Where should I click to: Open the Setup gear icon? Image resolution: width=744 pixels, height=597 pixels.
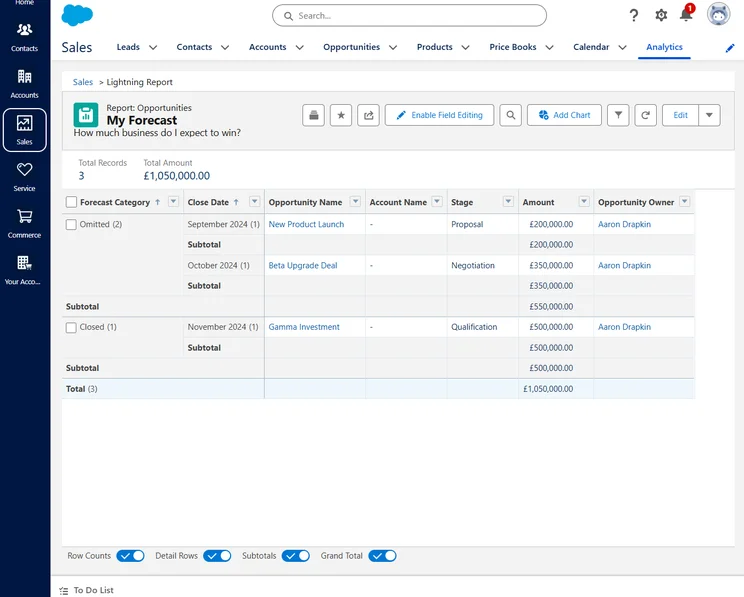click(661, 16)
